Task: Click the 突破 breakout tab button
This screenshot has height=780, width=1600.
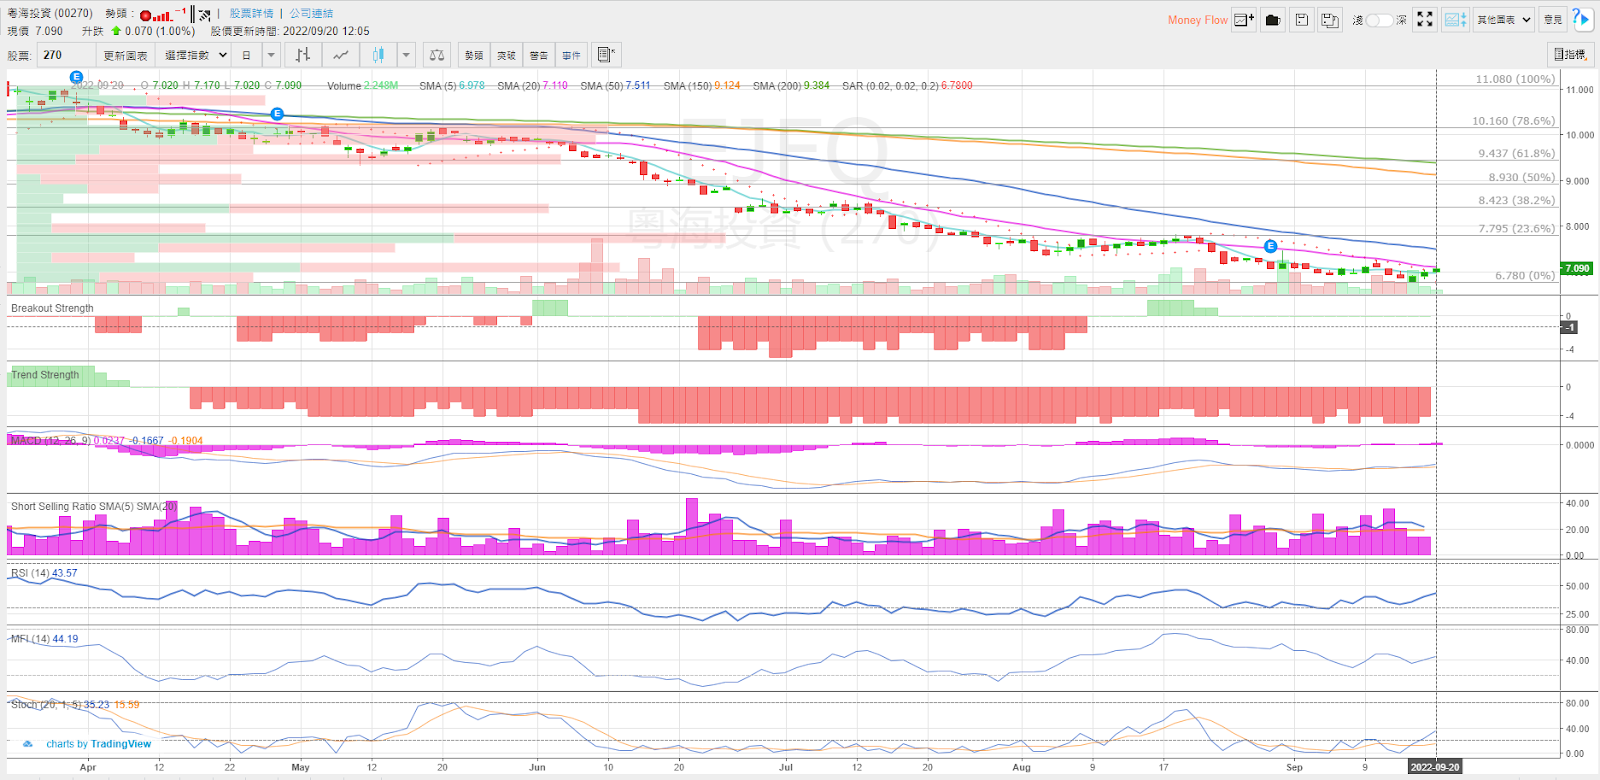Action: [507, 55]
